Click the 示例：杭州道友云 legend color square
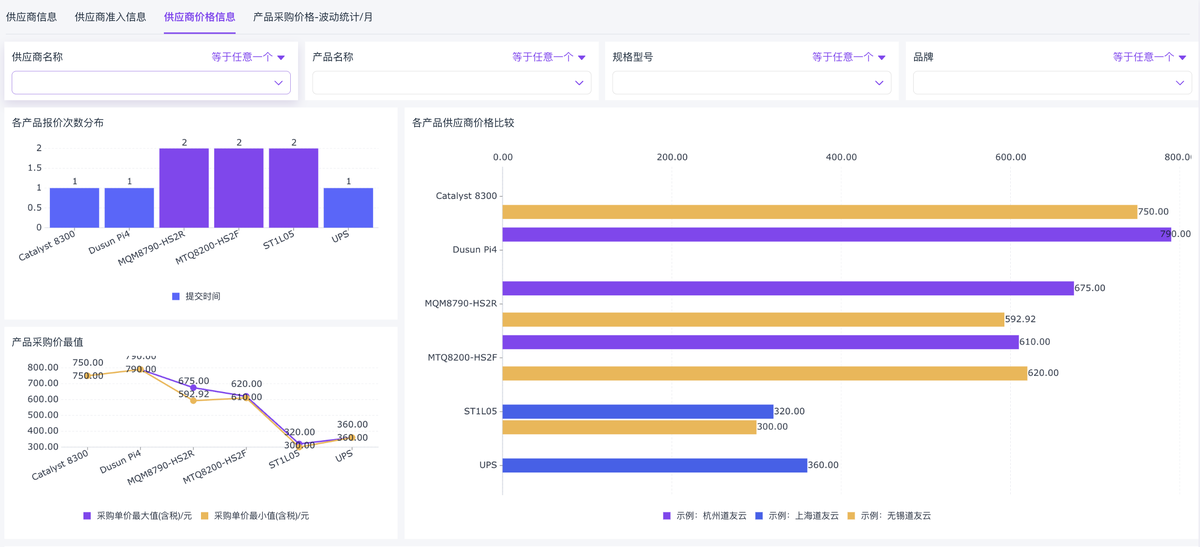Image resolution: width=1200 pixels, height=547 pixels. pyautogui.click(x=667, y=516)
